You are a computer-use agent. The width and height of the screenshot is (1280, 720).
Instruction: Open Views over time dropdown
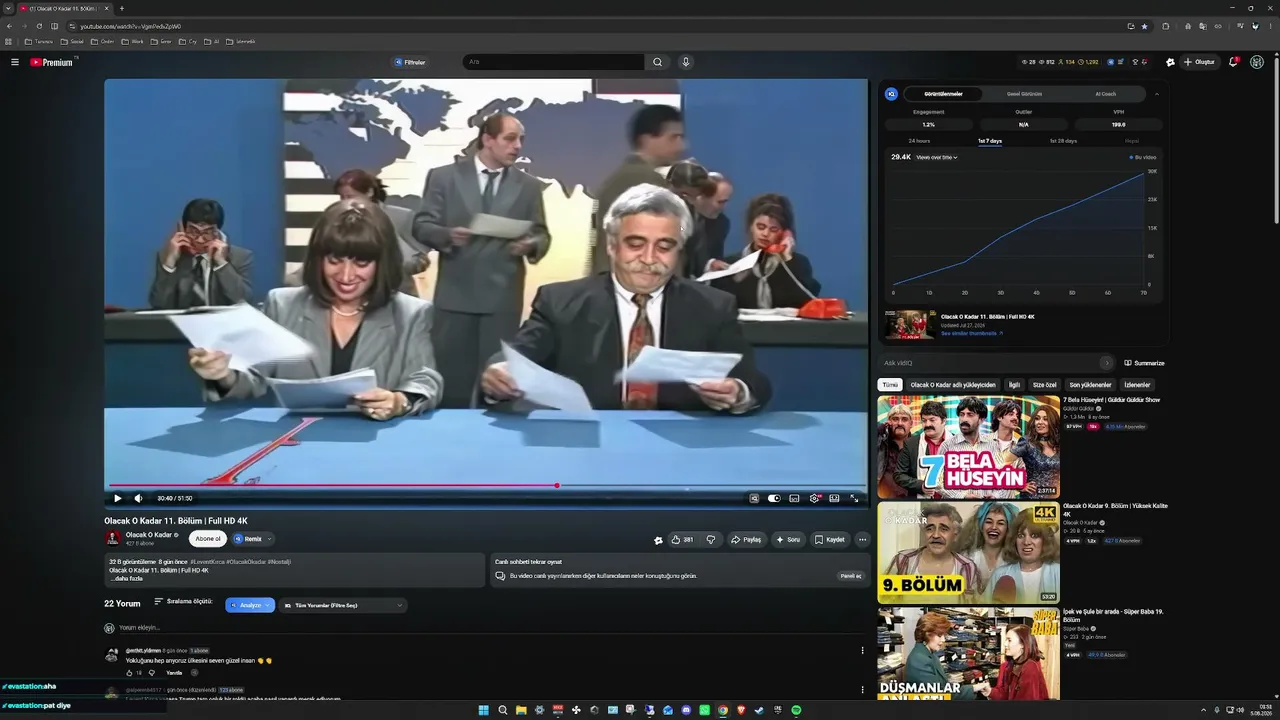pyautogui.click(x=937, y=157)
